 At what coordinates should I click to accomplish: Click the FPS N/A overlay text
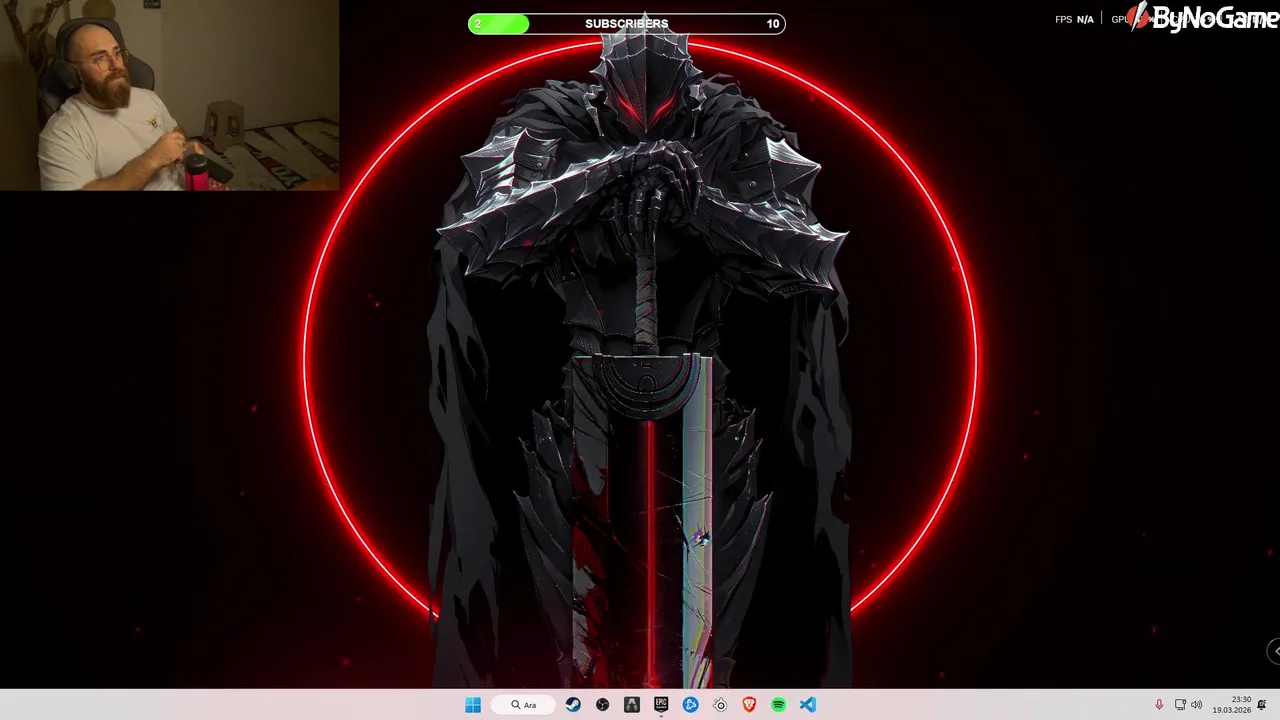pos(1074,20)
